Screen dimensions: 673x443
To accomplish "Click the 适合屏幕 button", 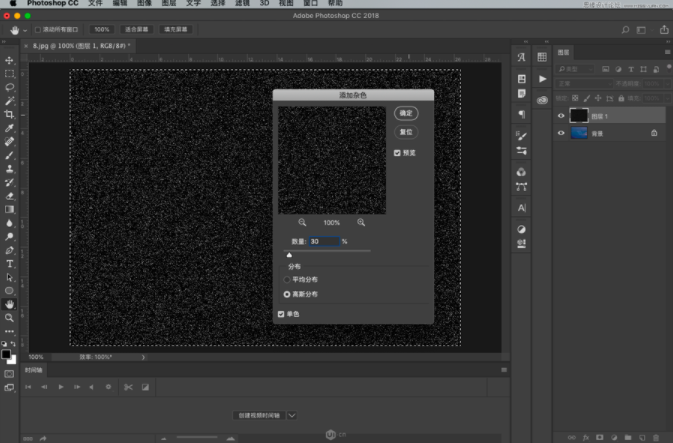I will point(136,30).
